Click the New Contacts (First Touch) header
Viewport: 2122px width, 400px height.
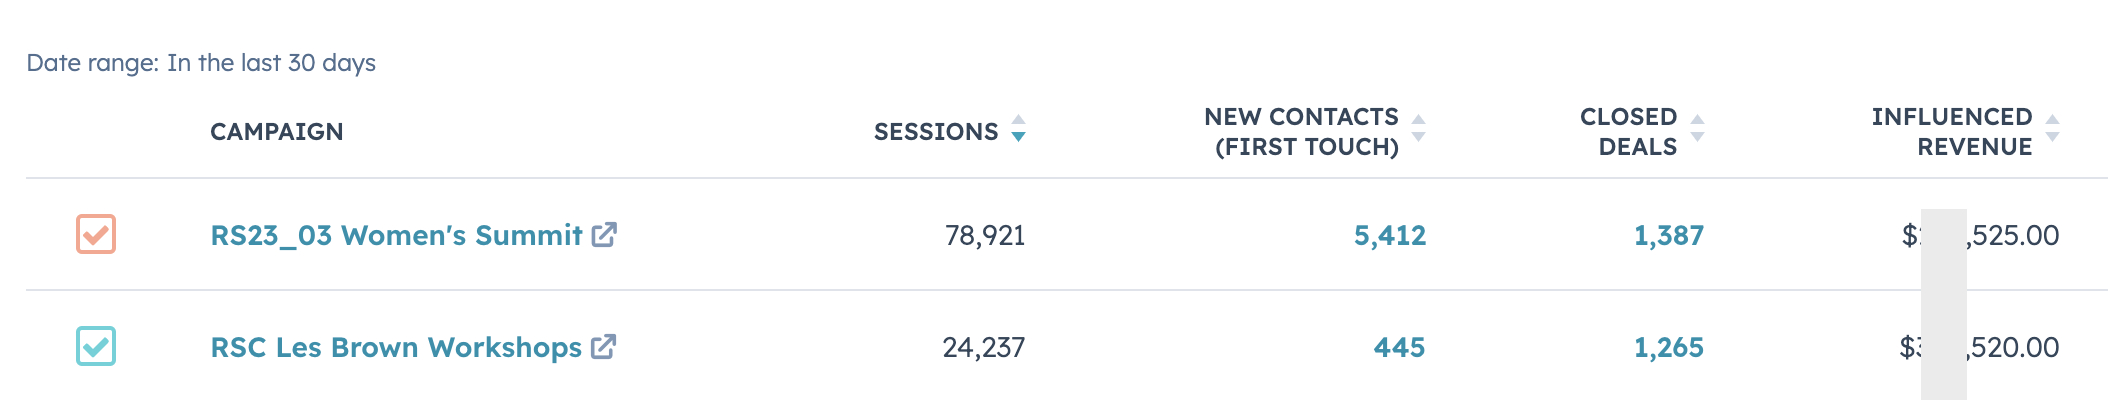[x=1301, y=132]
